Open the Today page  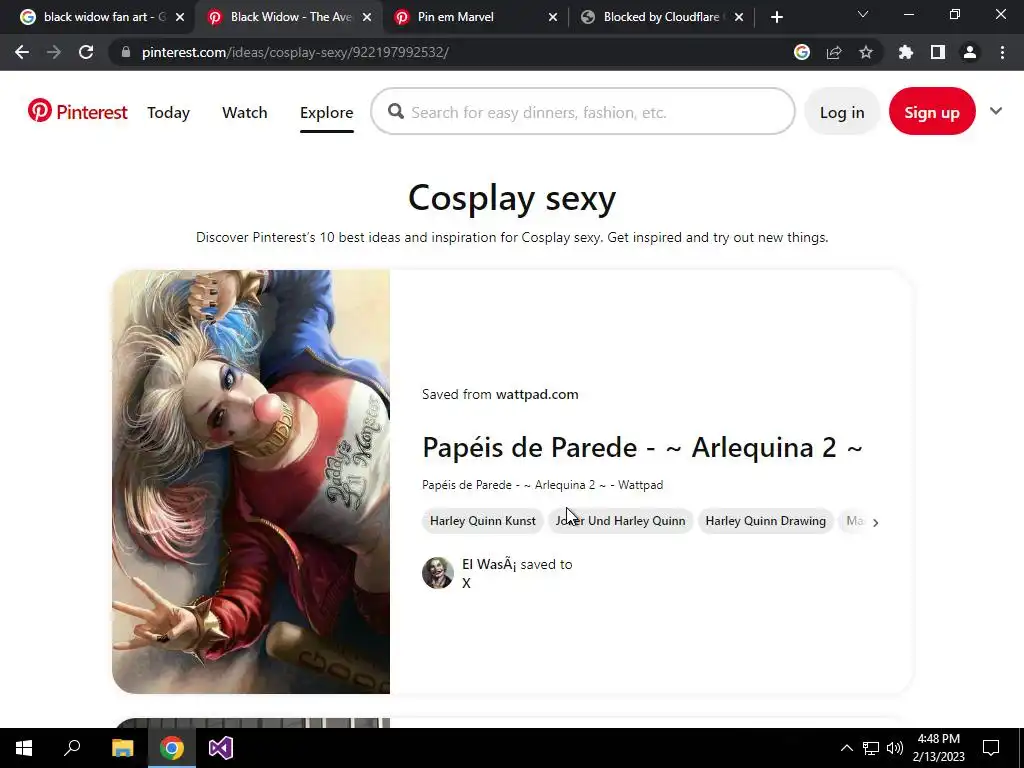168,112
